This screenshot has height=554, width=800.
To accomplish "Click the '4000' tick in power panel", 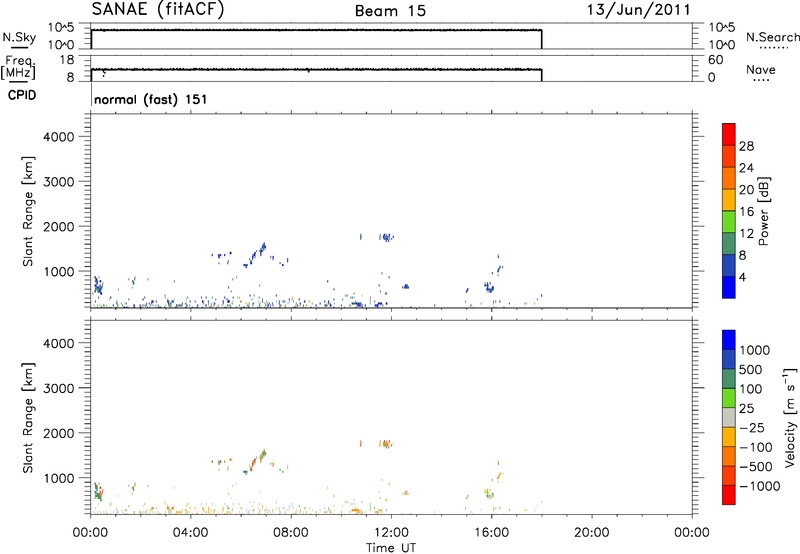I will click(x=59, y=137).
